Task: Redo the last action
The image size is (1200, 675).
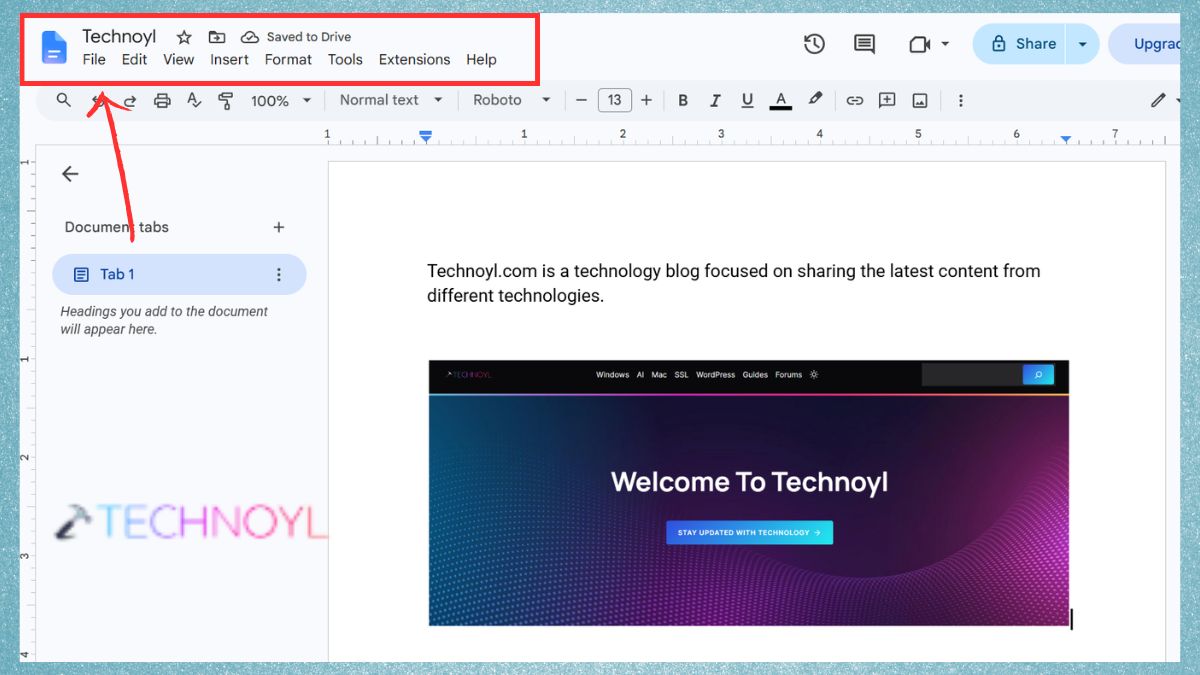Action: tap(130, 100)
